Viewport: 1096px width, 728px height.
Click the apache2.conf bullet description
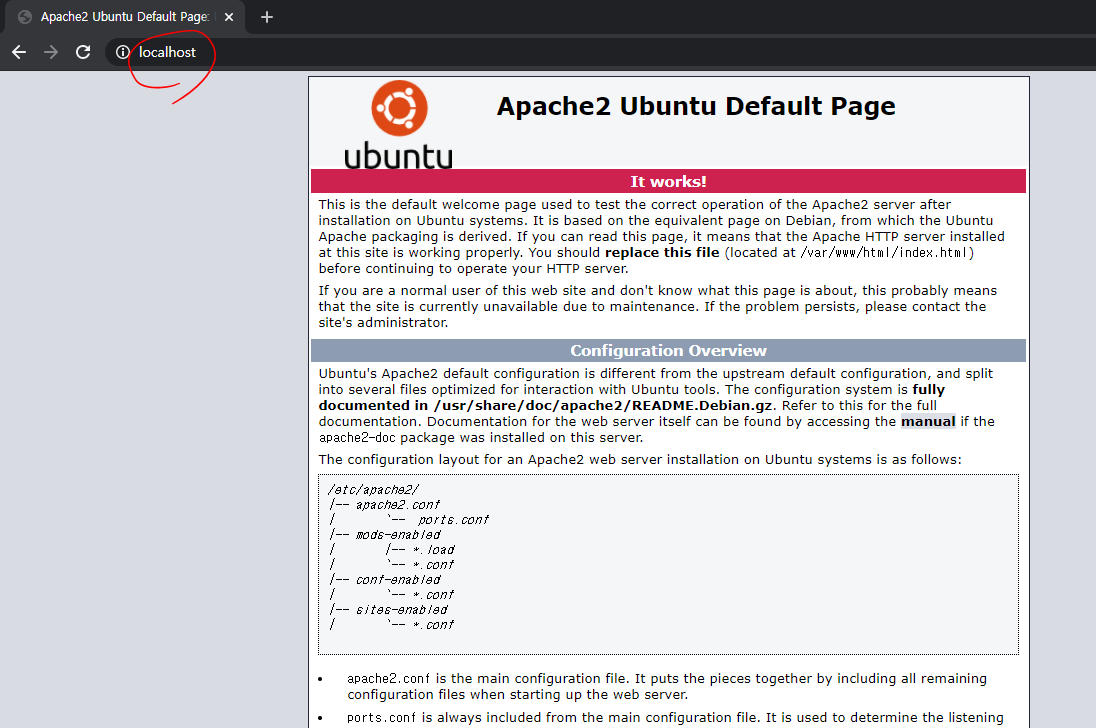[x=667, y=686]
